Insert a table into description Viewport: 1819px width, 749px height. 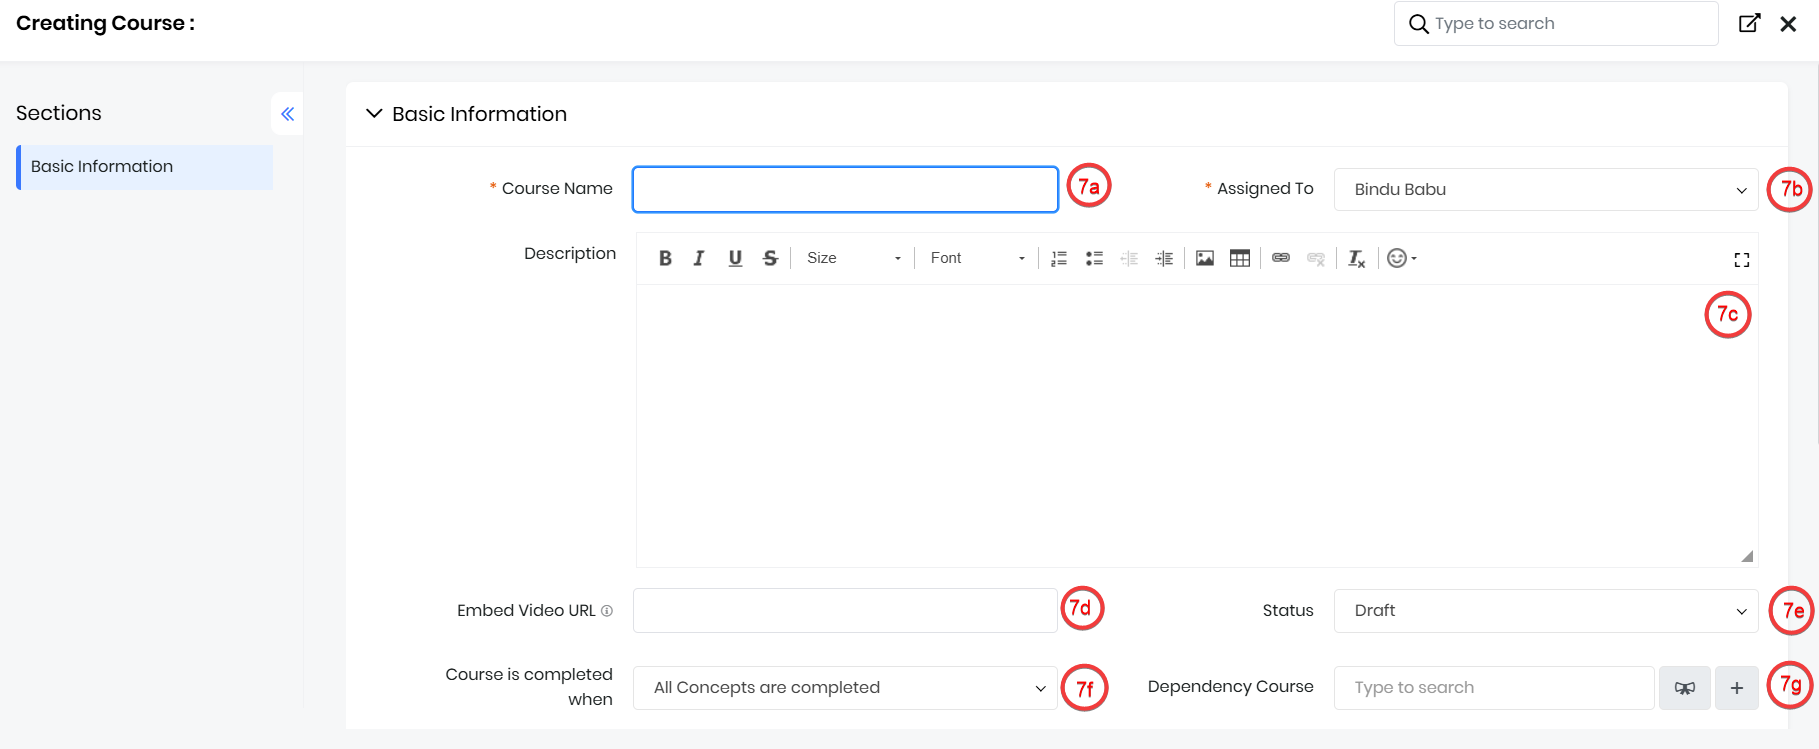[x=1240, y=258]
